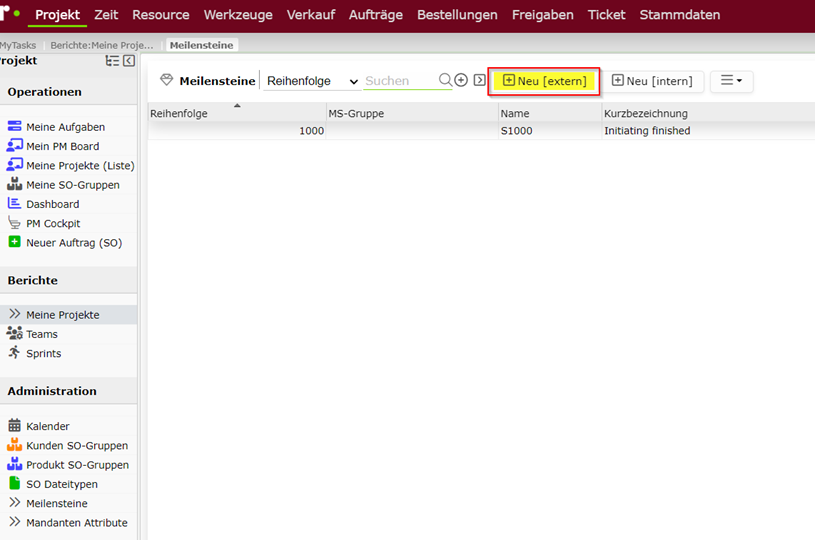Click the boxed arrow icon after search

(480, 80)
